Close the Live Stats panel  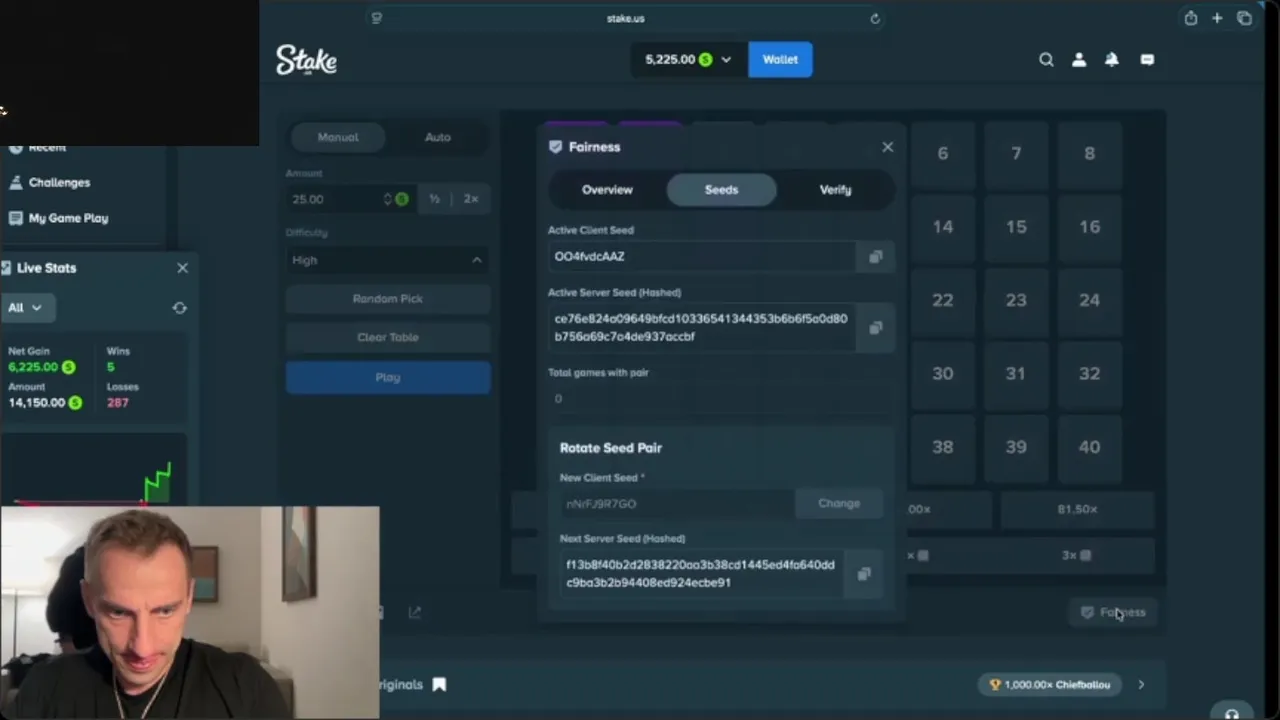tap(182, 268)
